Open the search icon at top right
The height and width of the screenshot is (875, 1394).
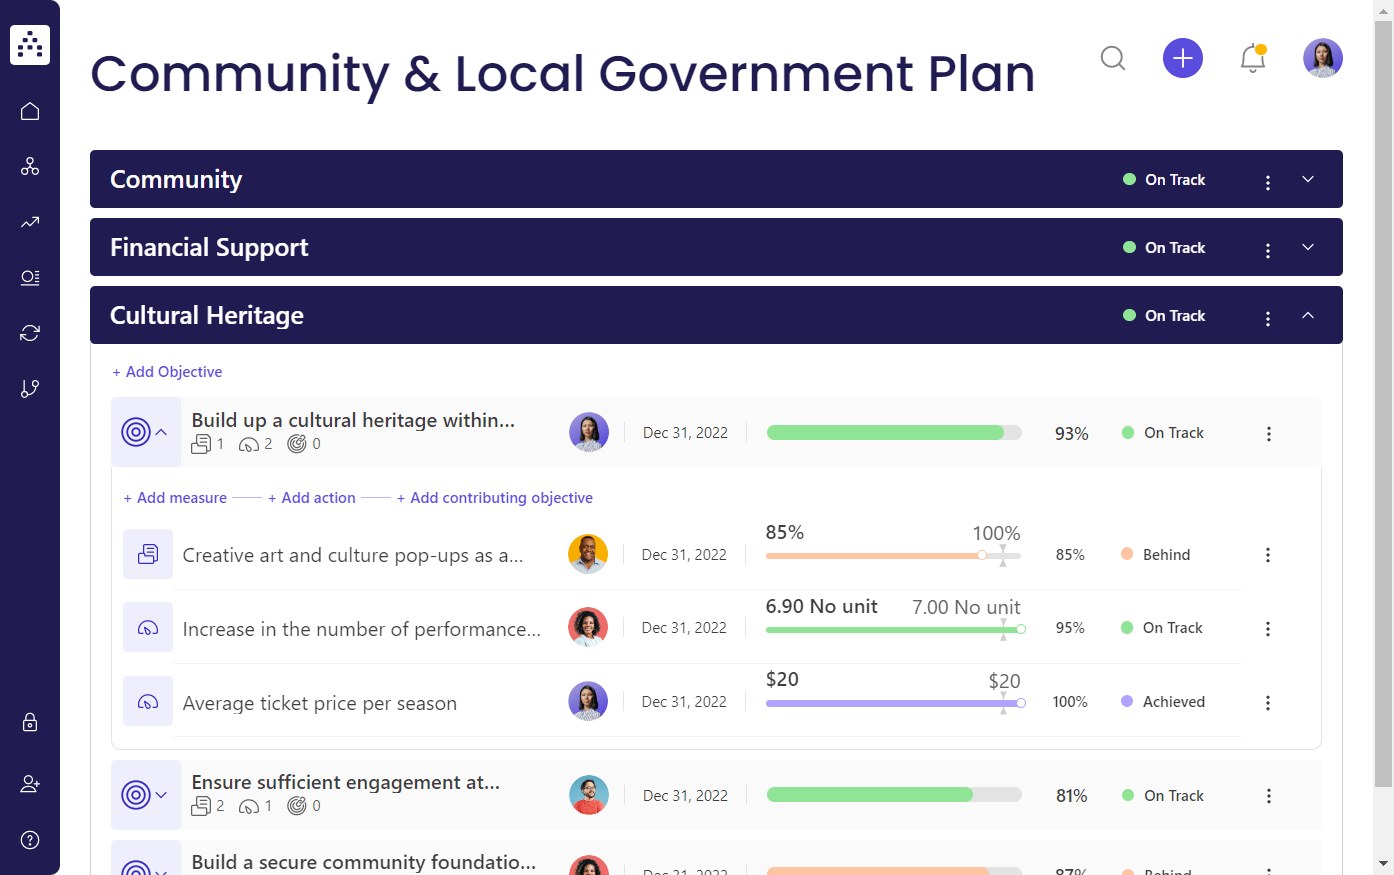[1113, 58]
